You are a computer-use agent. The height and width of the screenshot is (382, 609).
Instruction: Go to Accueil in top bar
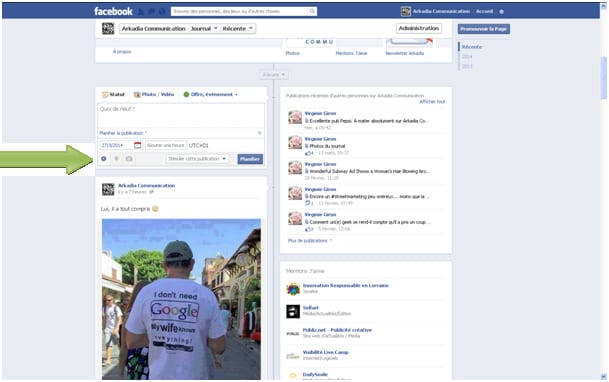click(484, 11)
